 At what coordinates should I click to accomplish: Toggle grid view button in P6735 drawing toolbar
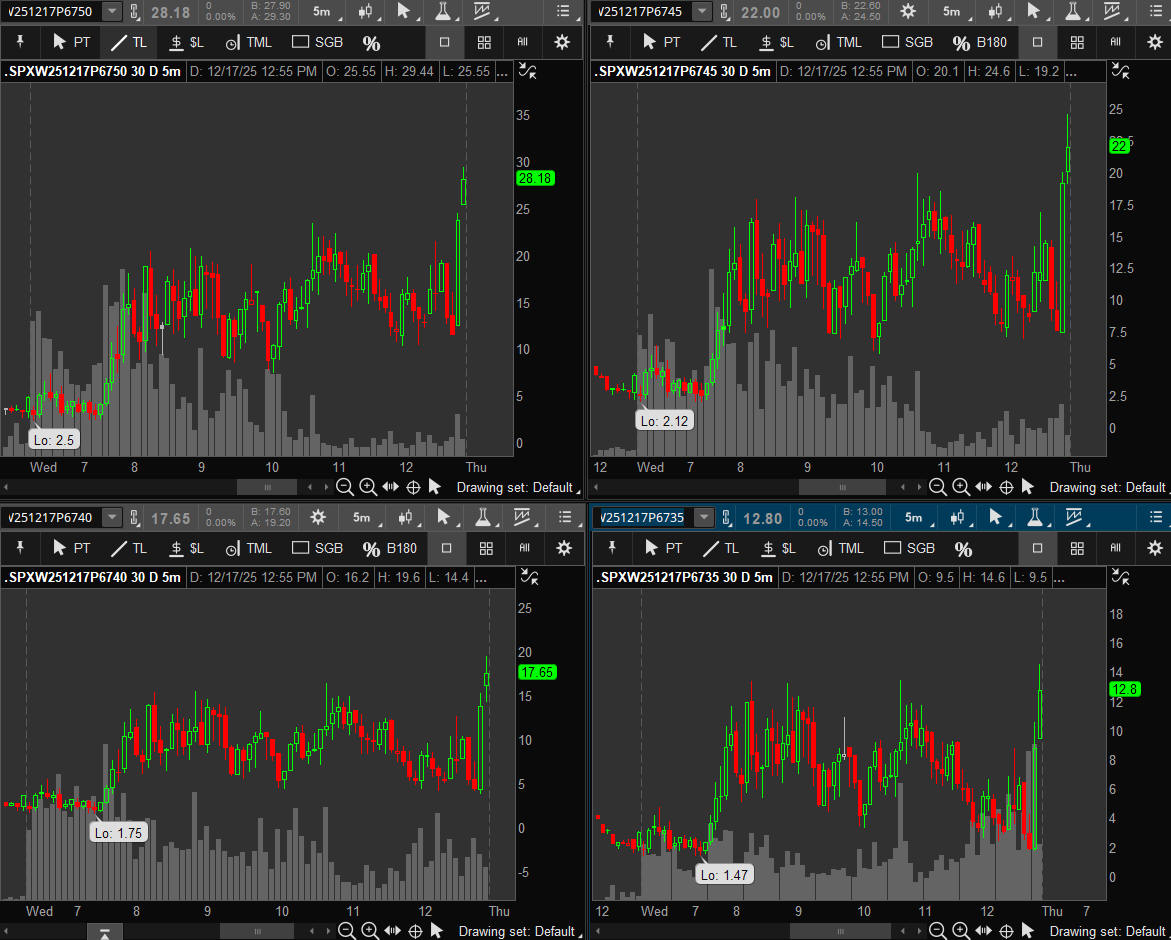1076,548
